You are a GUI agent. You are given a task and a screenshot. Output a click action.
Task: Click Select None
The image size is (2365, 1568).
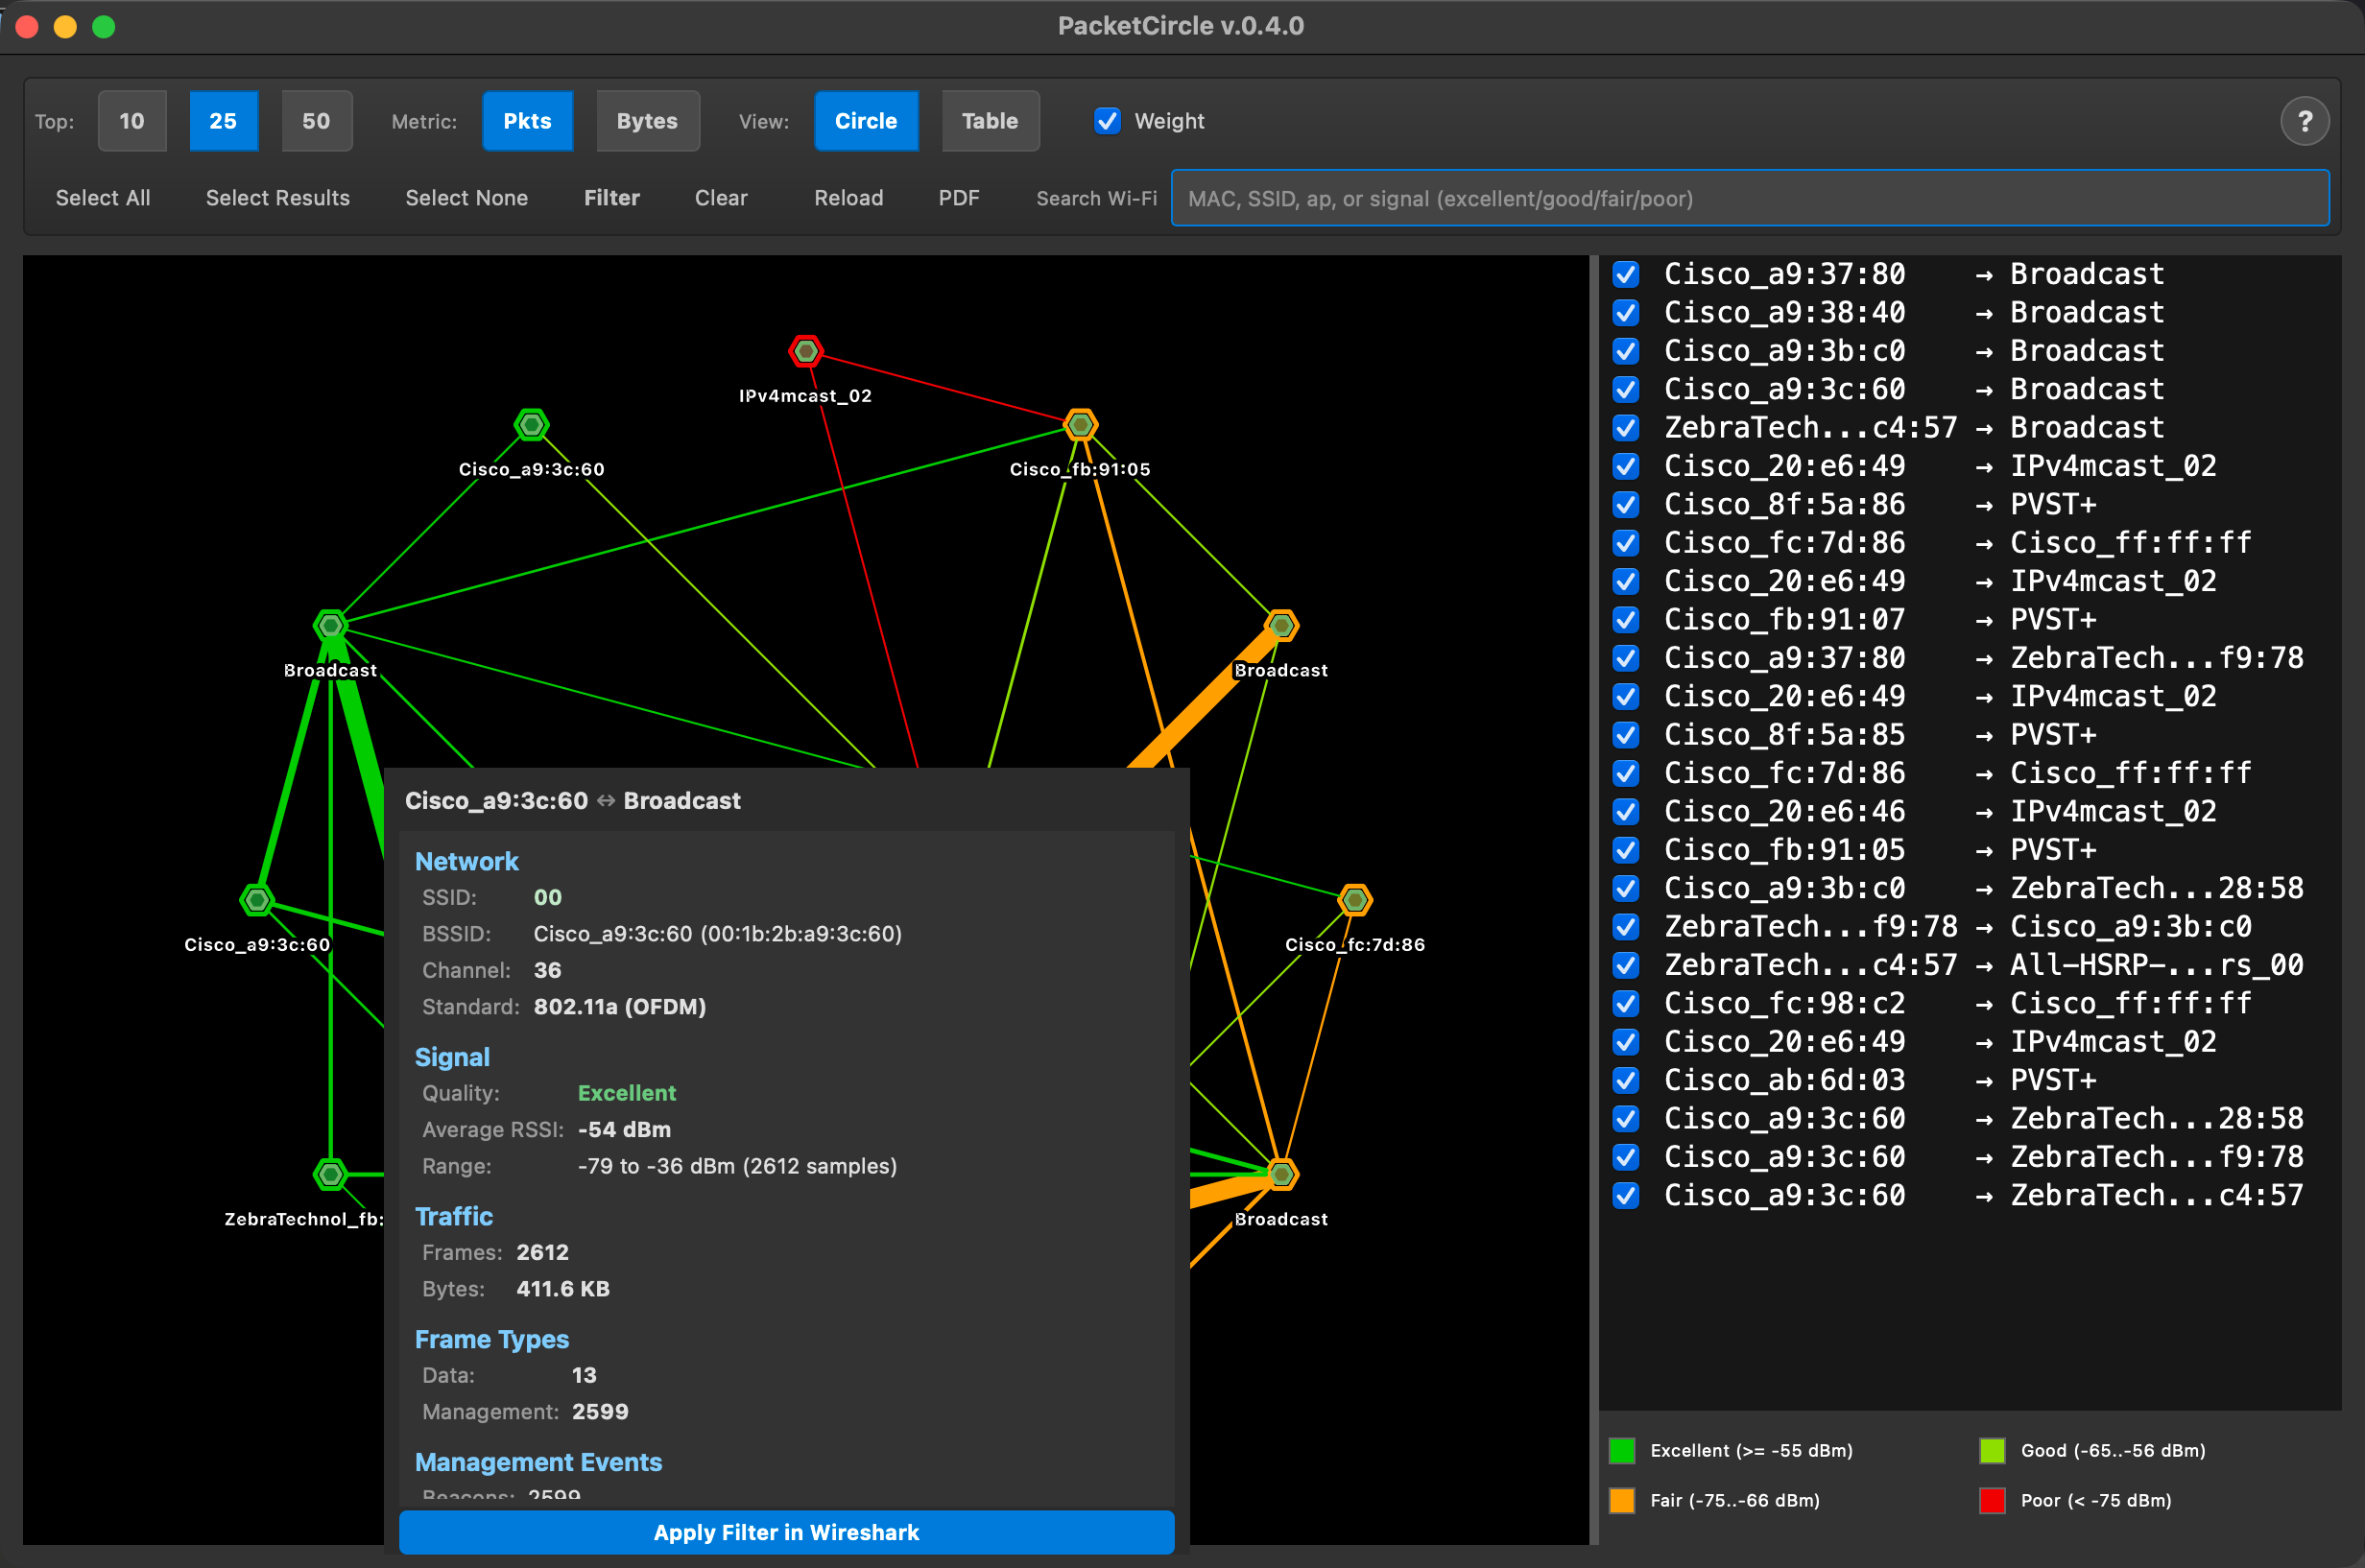tap(467, 198)
